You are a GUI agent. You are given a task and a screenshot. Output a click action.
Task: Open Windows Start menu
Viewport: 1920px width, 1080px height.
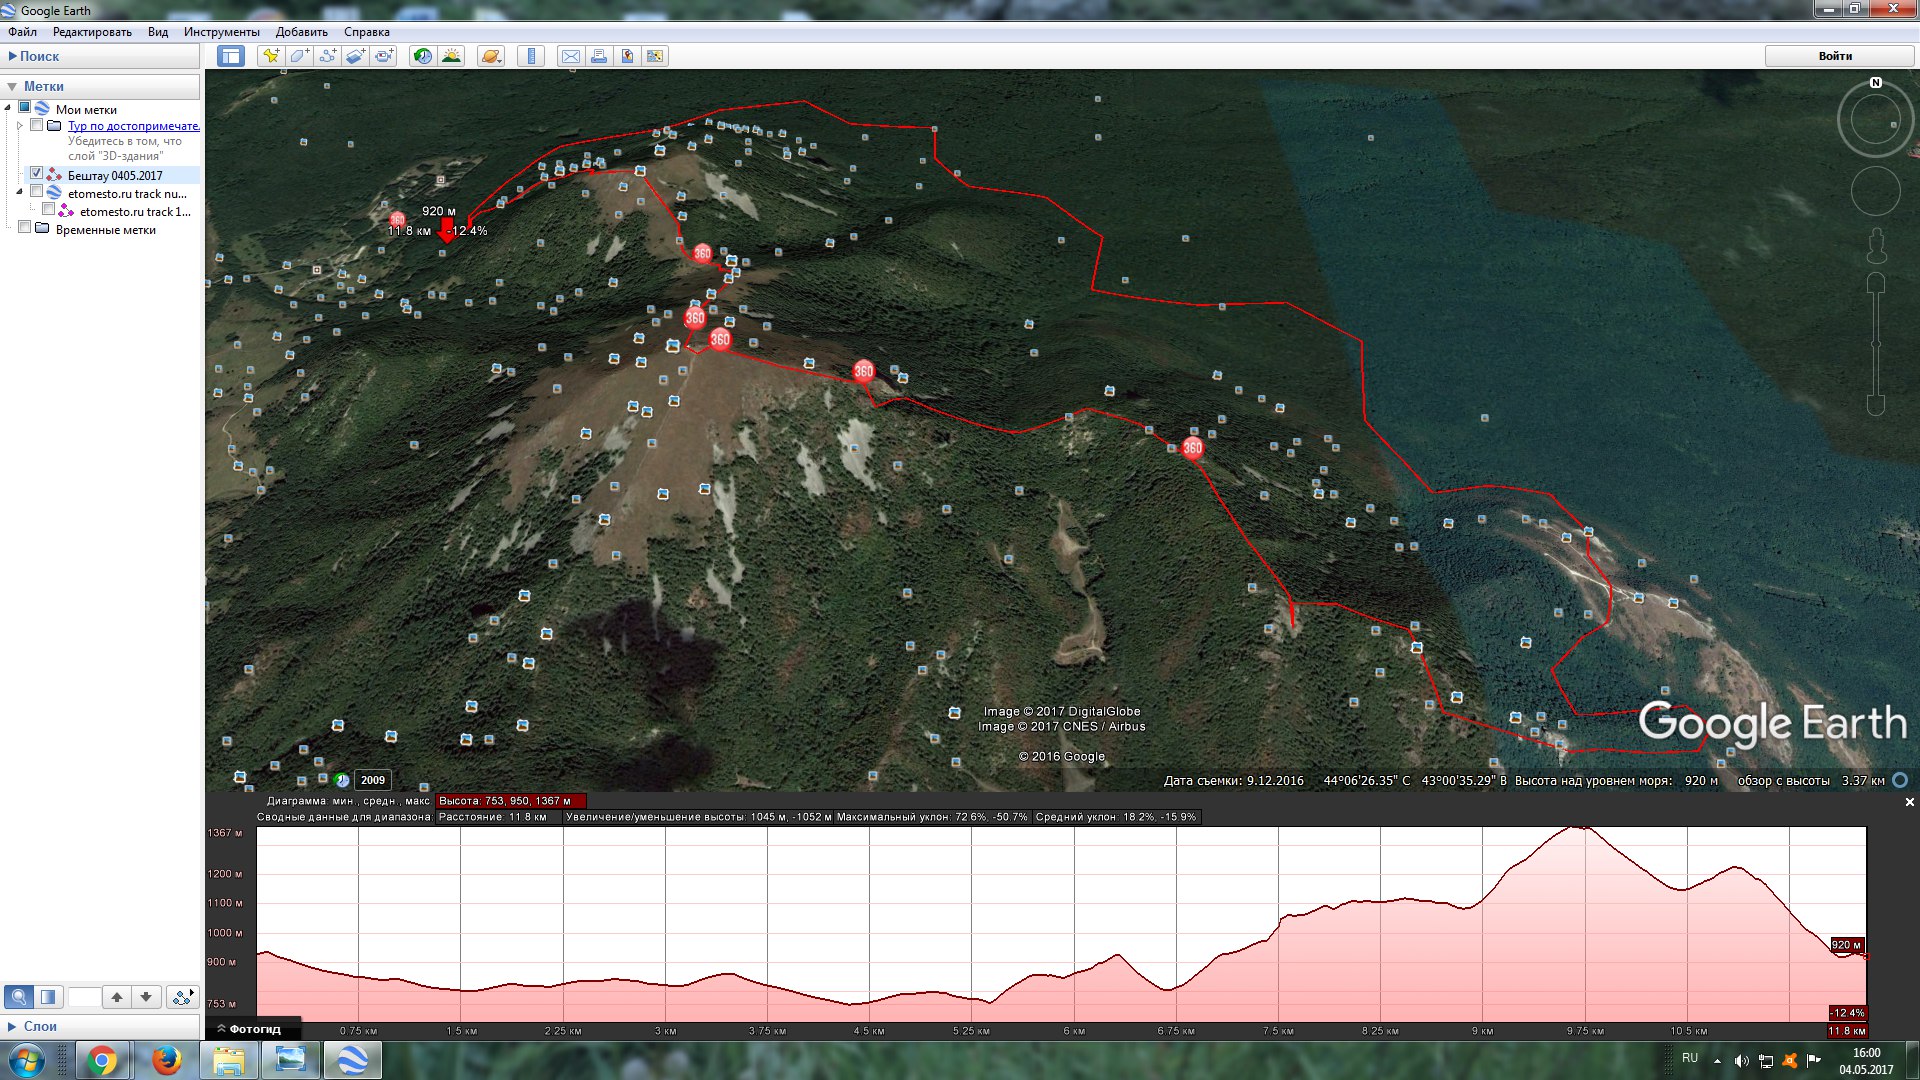tap(27, 1060)
